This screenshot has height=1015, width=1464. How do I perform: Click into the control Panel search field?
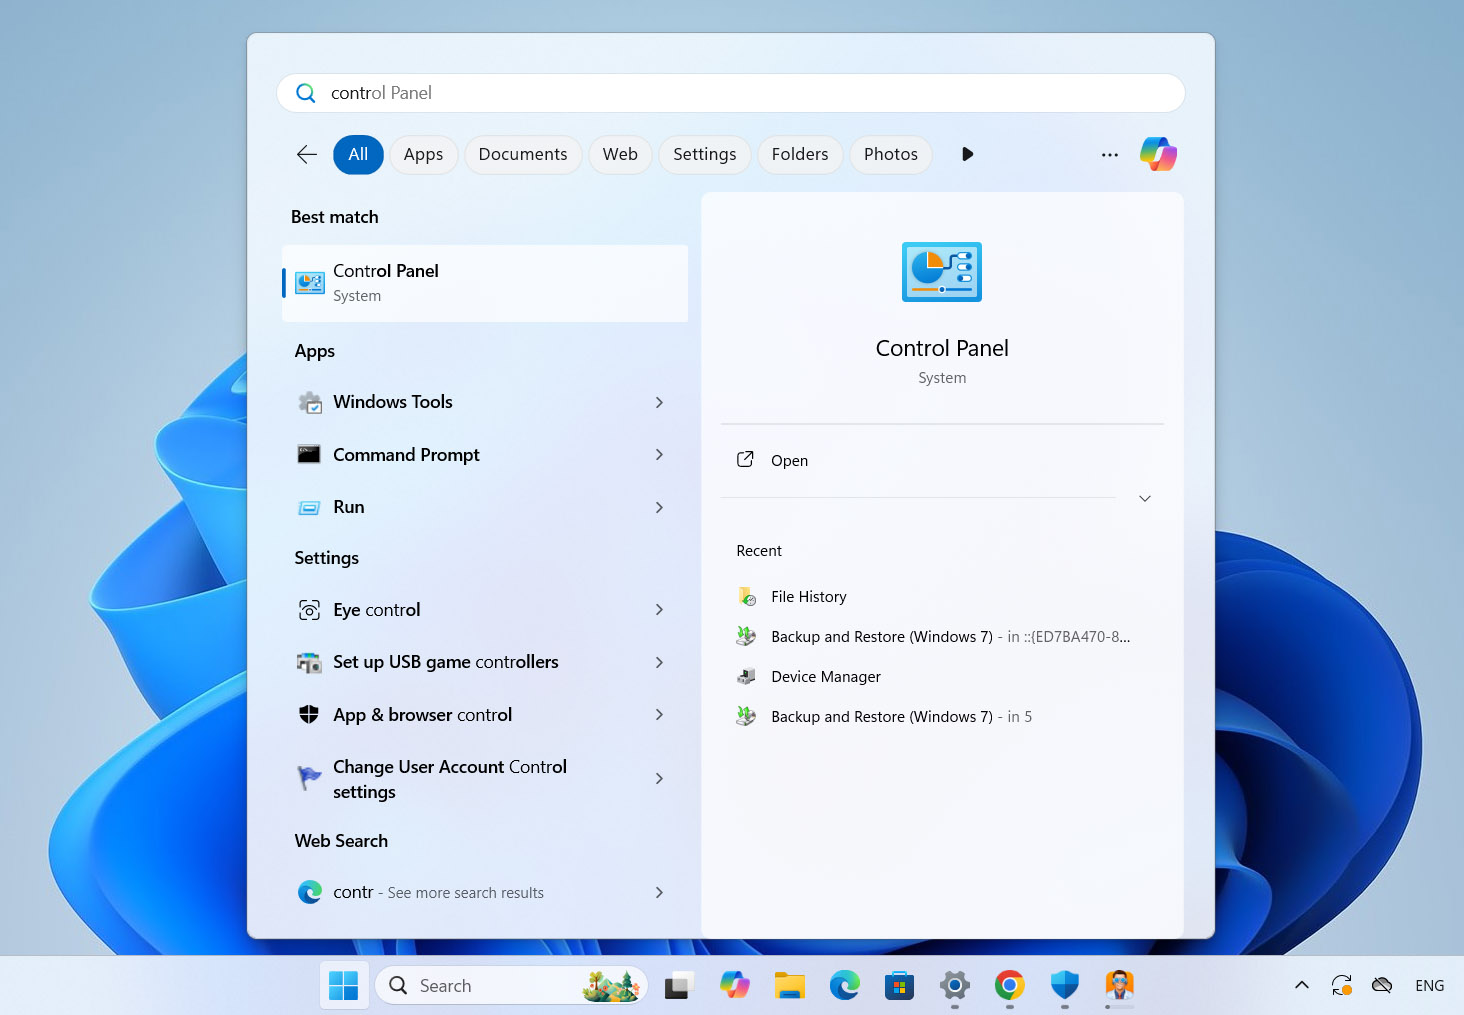[731, 93]
